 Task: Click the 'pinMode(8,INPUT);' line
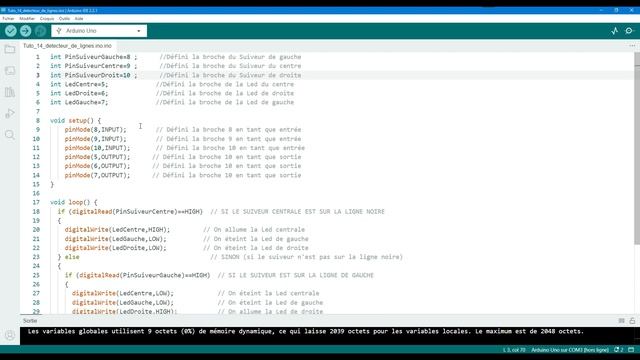coord(96,129)
